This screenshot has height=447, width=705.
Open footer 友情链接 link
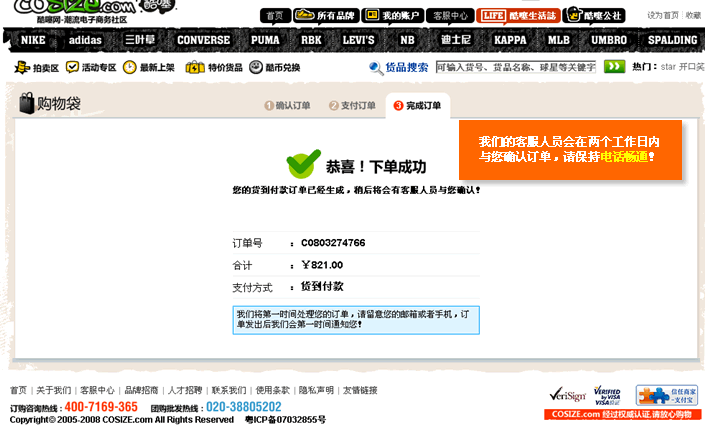click(360, 390)
